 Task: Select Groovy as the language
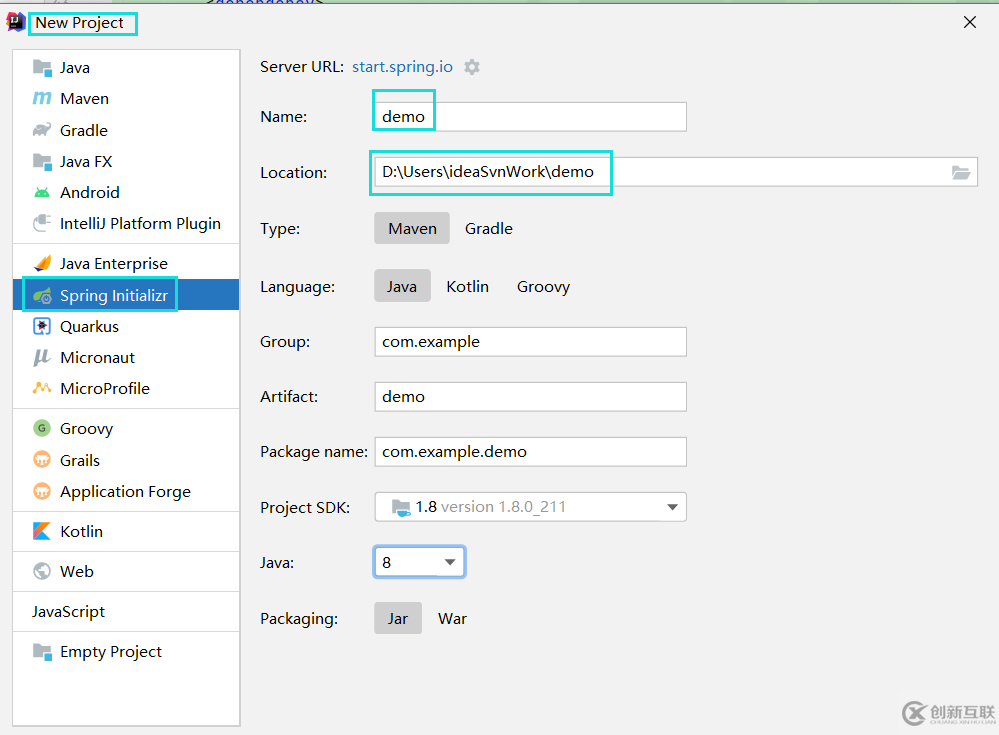click(543, 286)
